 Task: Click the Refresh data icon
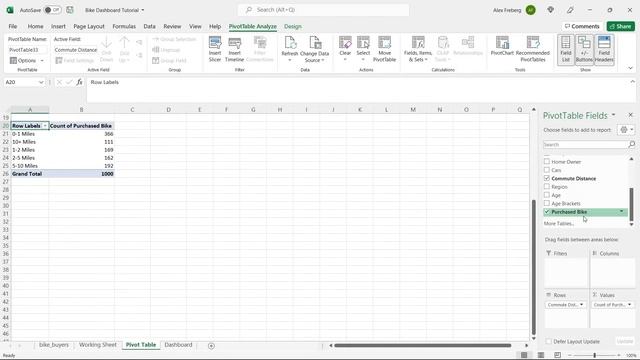point(290,49)
